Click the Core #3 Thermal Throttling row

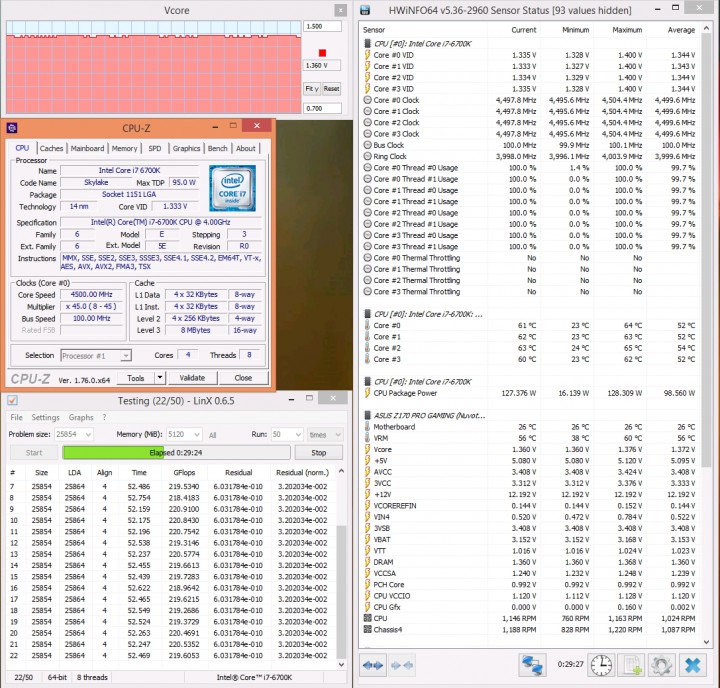coord(529,292)
